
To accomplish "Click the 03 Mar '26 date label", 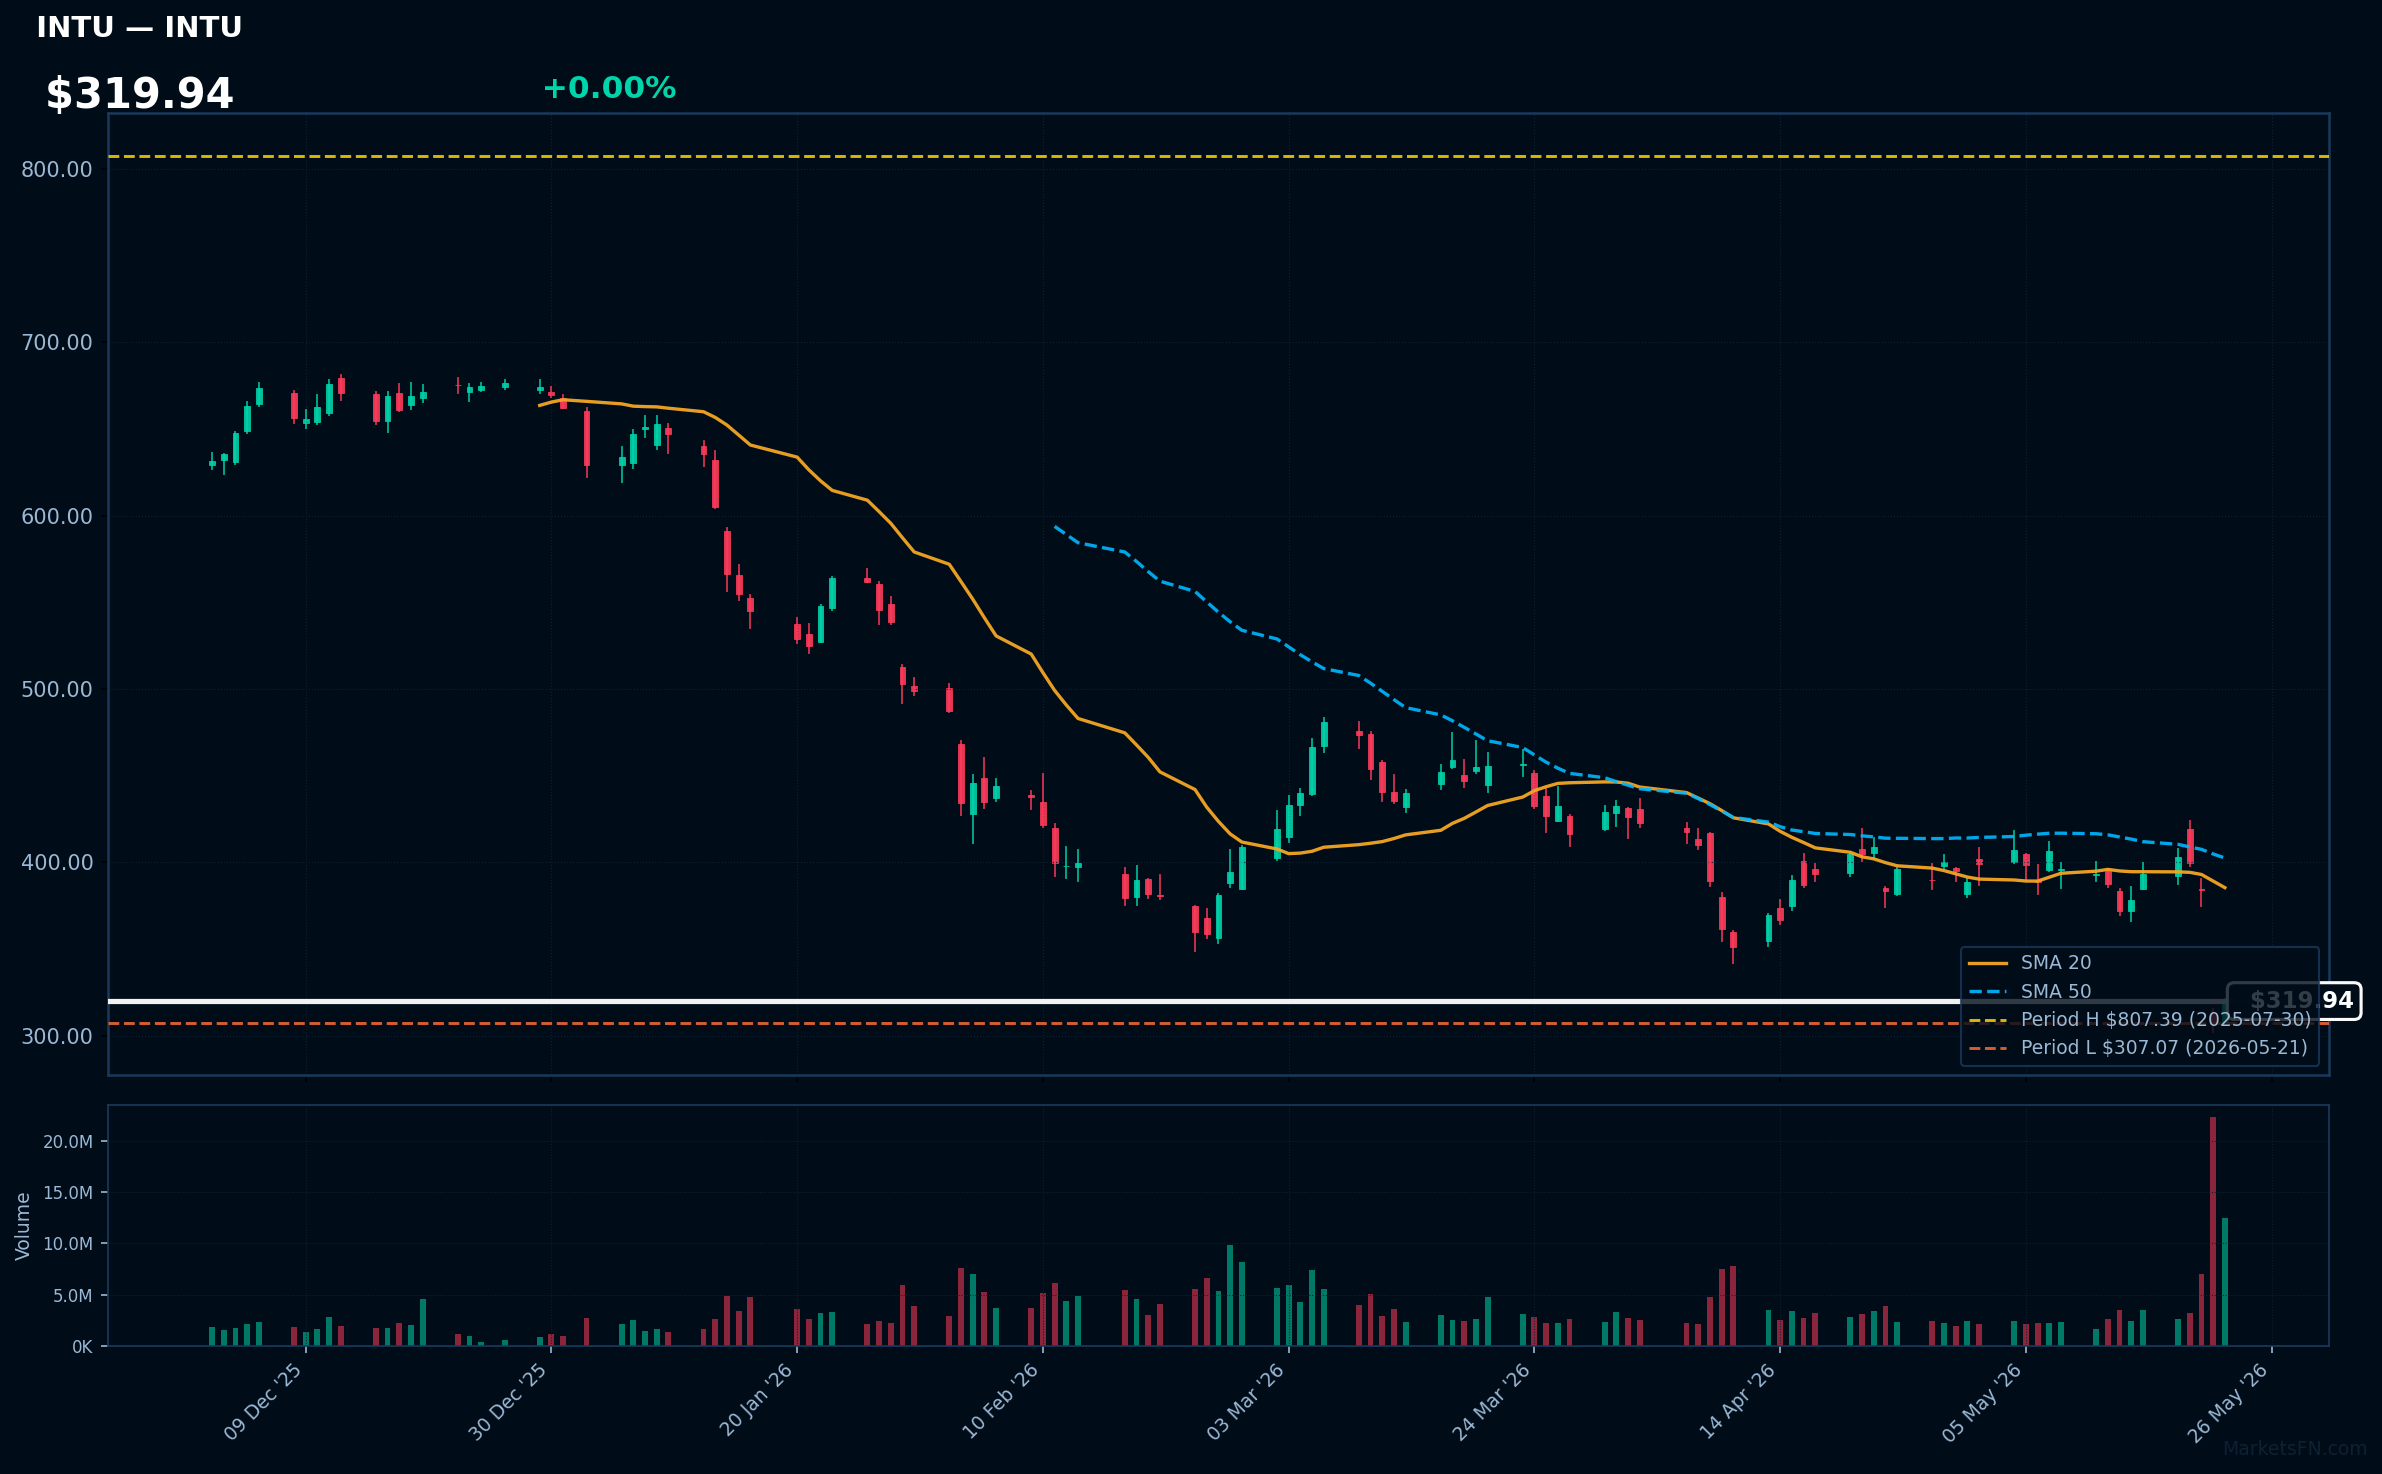I will pyautogui.click(x=1246, y=1401).
